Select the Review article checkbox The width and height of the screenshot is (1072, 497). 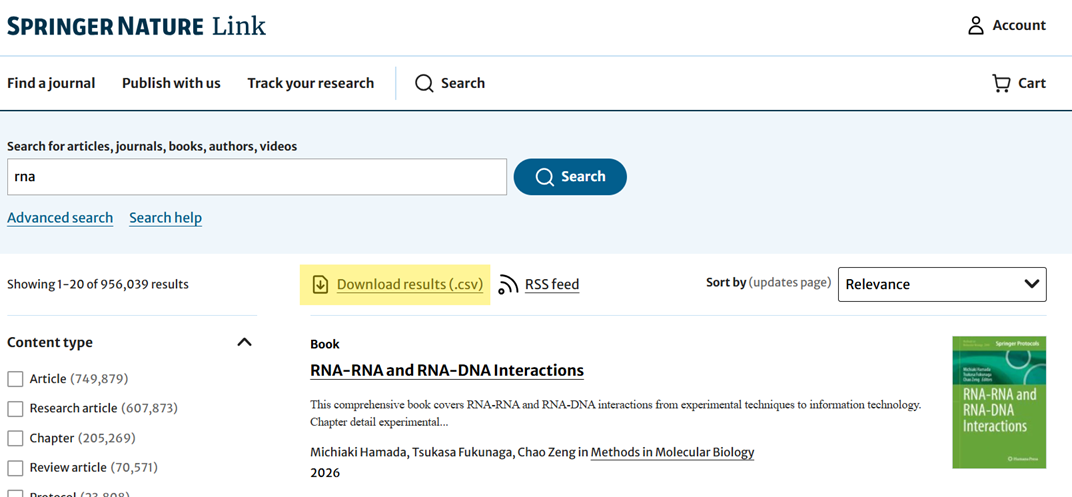[x=15, y=468]
